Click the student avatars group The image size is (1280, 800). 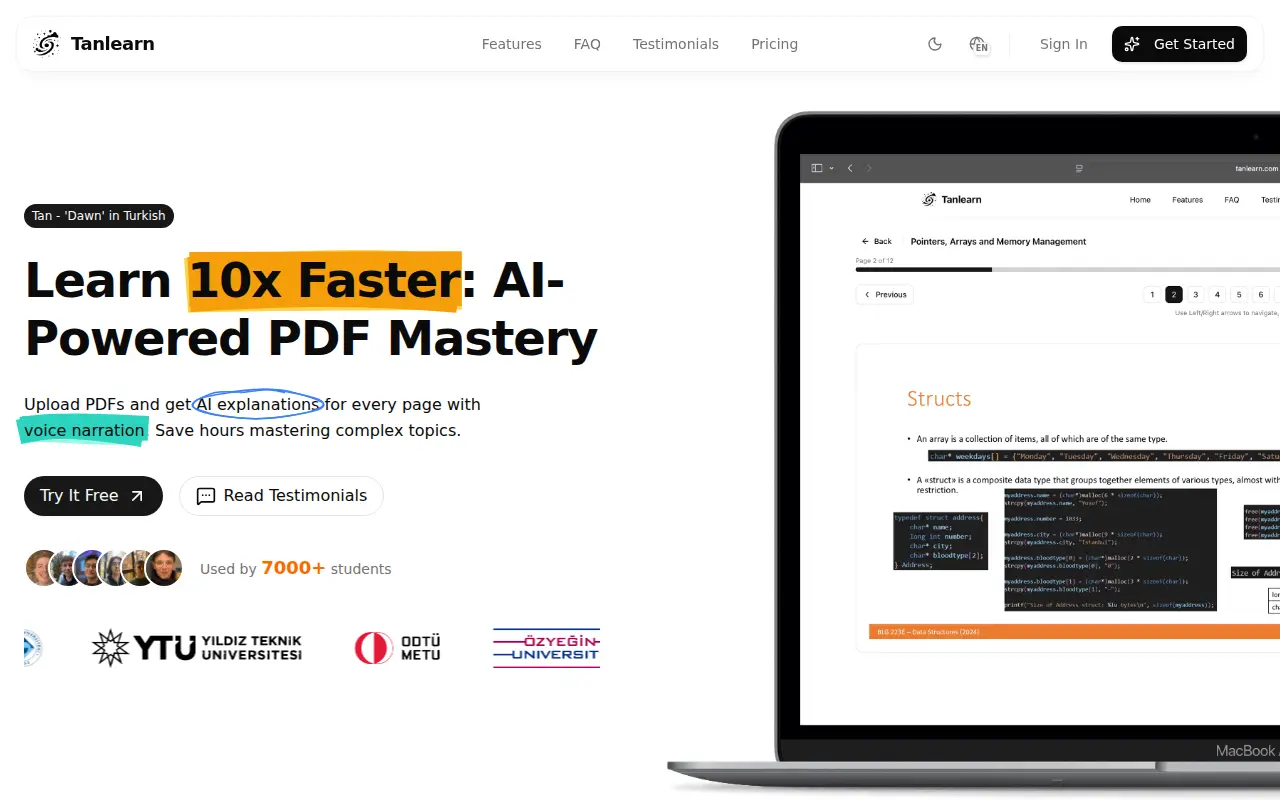104,568
